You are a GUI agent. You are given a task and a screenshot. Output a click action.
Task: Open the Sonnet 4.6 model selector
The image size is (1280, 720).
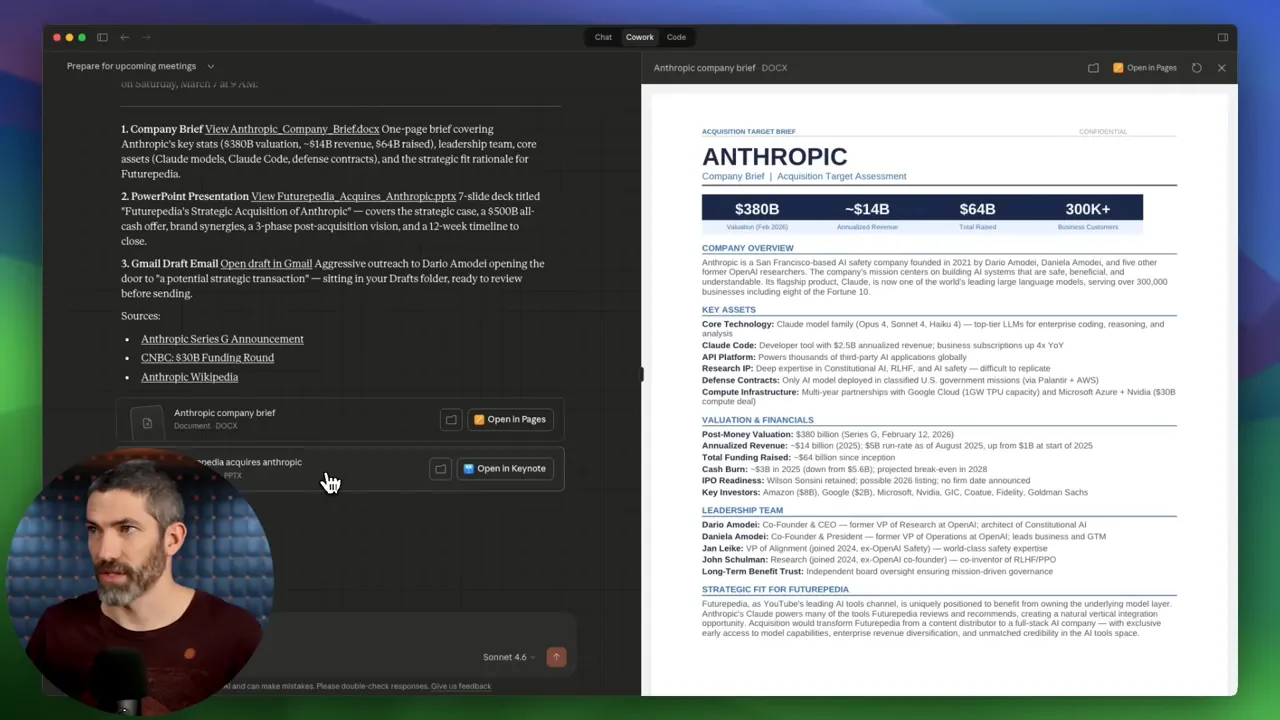point(509,657)
